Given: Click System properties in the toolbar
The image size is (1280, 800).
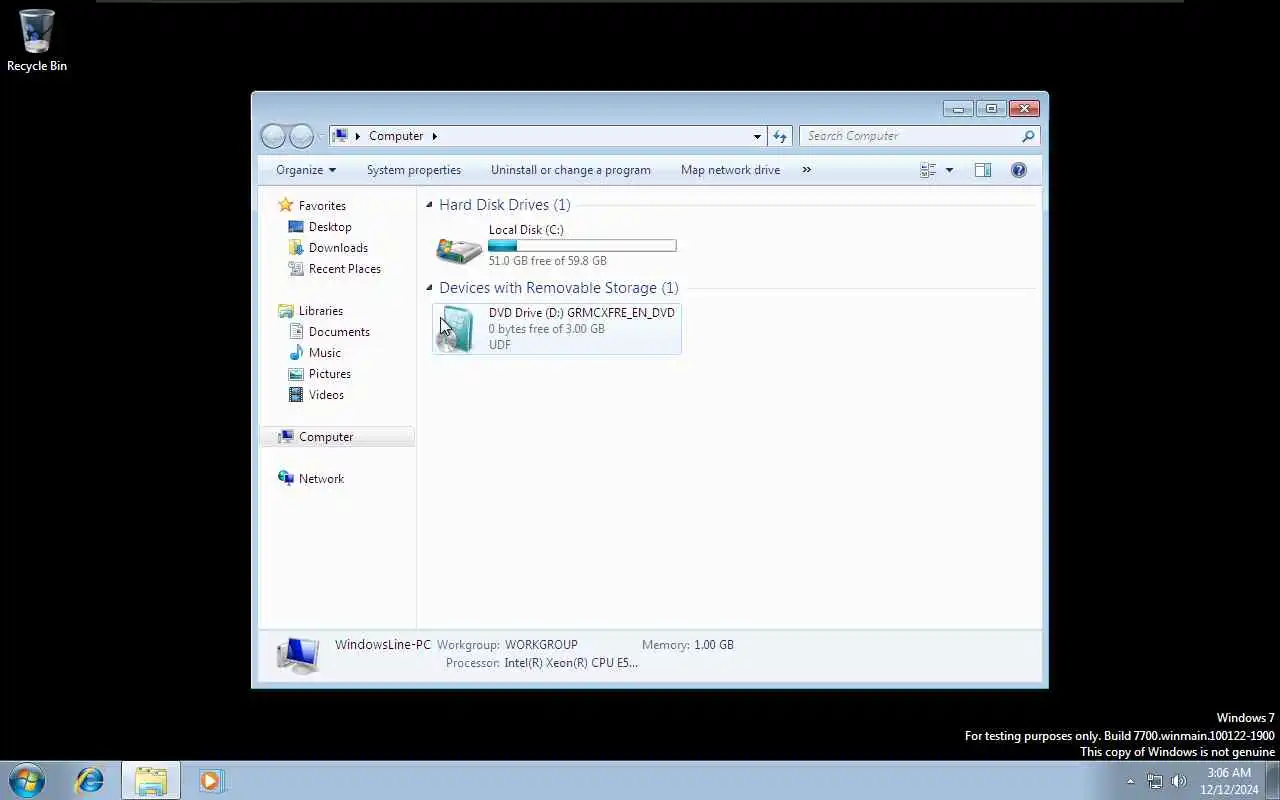Looking at the screenshot, I should coord(414,170).
